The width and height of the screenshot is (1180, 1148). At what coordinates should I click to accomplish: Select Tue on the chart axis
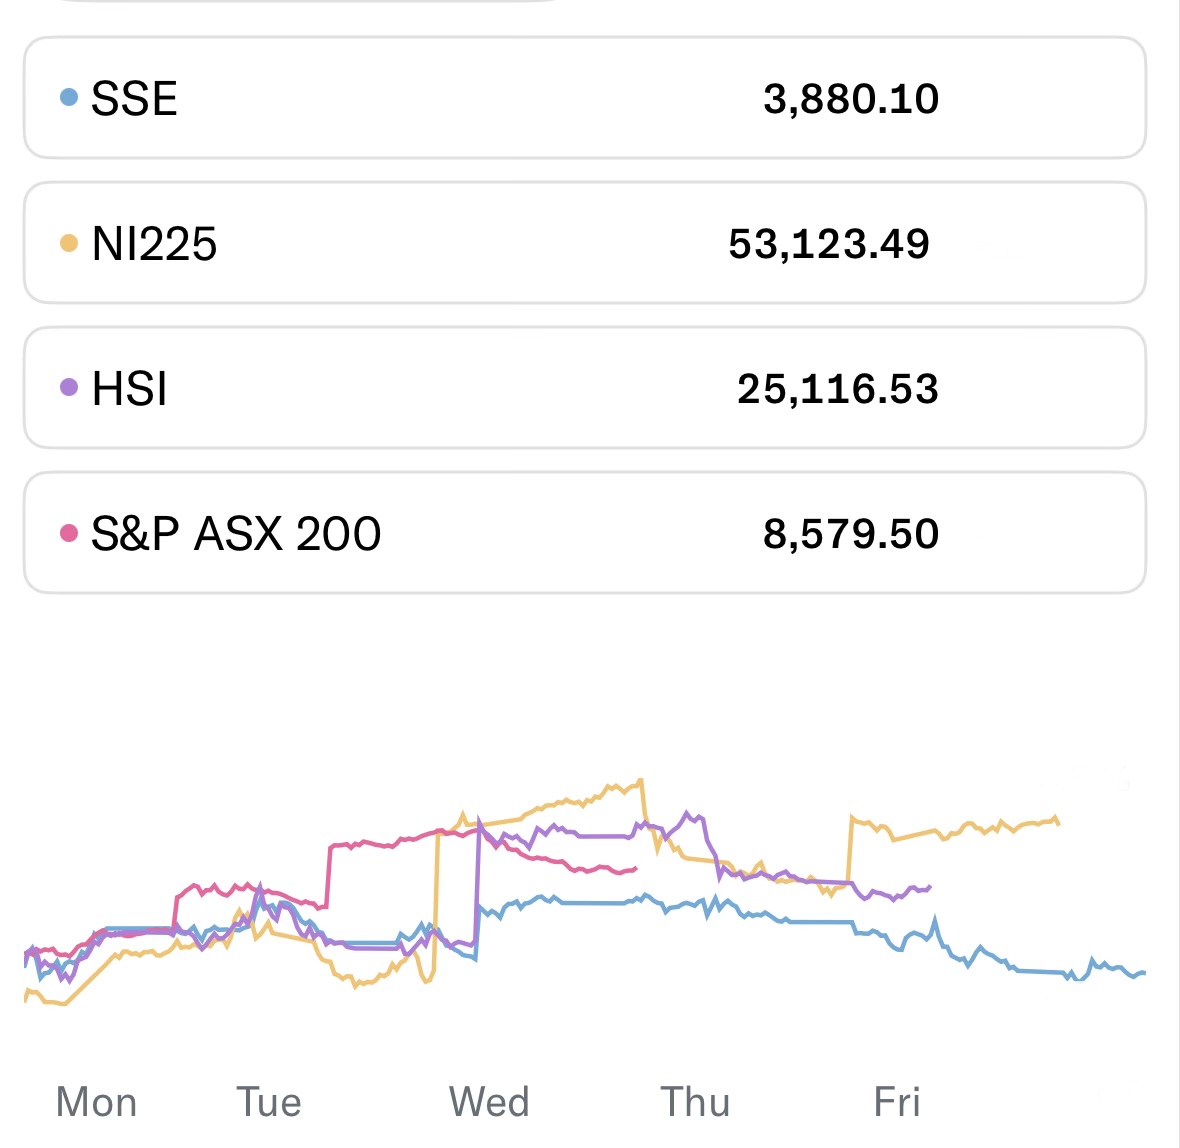[x=269, y=1102]
